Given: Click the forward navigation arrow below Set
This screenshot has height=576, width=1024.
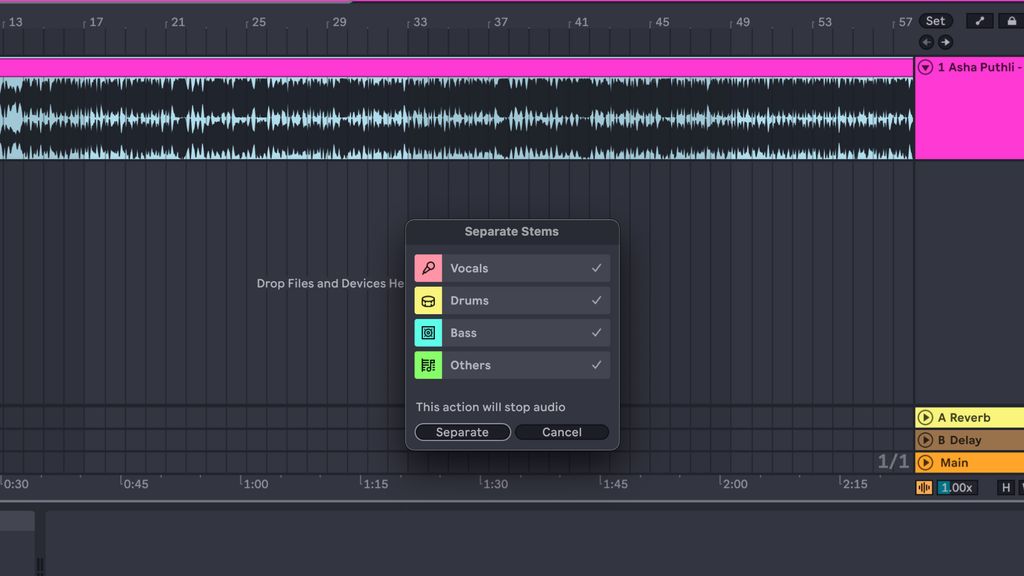Looking at the screenshot, I should pyautogui.click(x=944, y=41).
